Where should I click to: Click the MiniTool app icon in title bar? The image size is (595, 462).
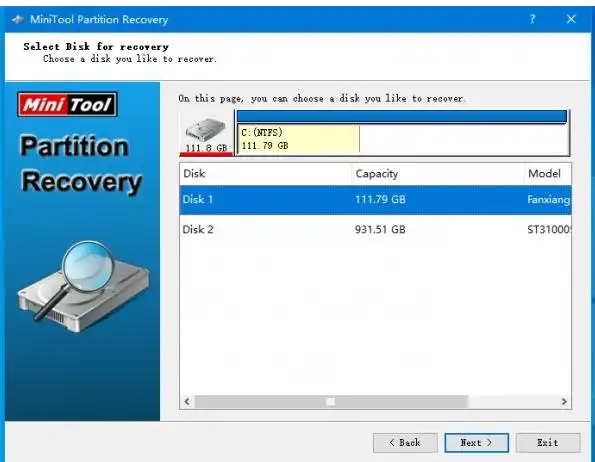(17, 19)
